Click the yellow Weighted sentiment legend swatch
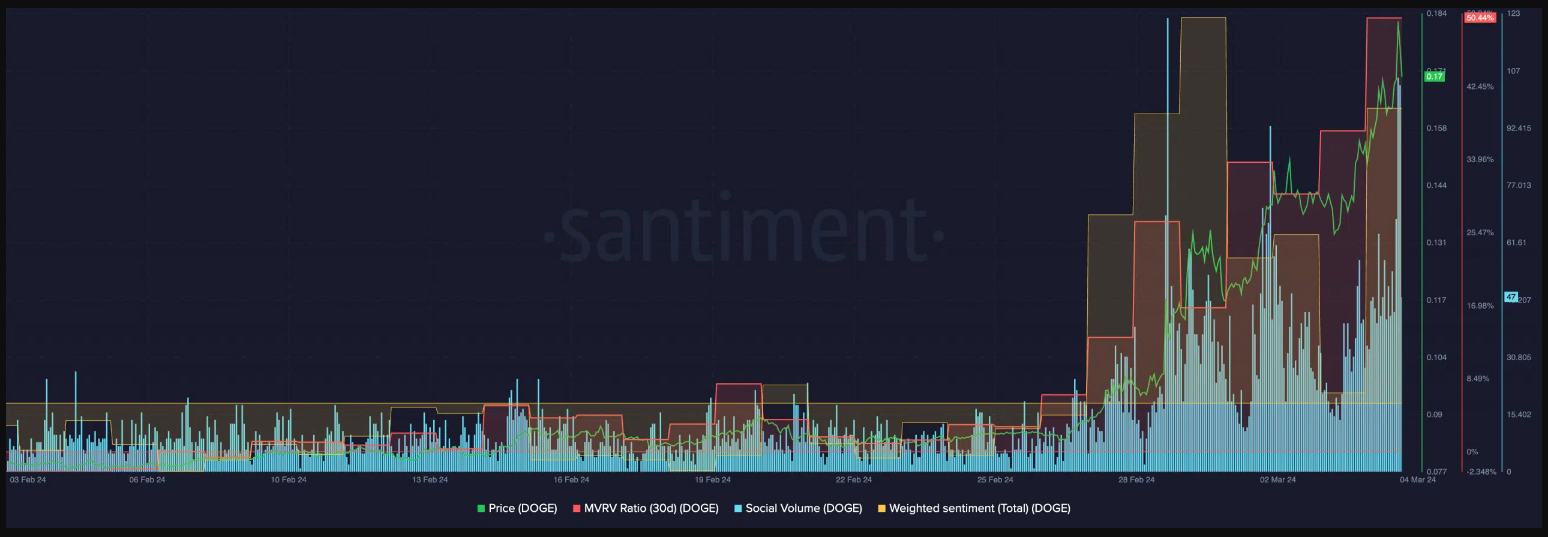The width and height of the screenshot is (1548, 537). pyautogui.click(x=881, y=508)
